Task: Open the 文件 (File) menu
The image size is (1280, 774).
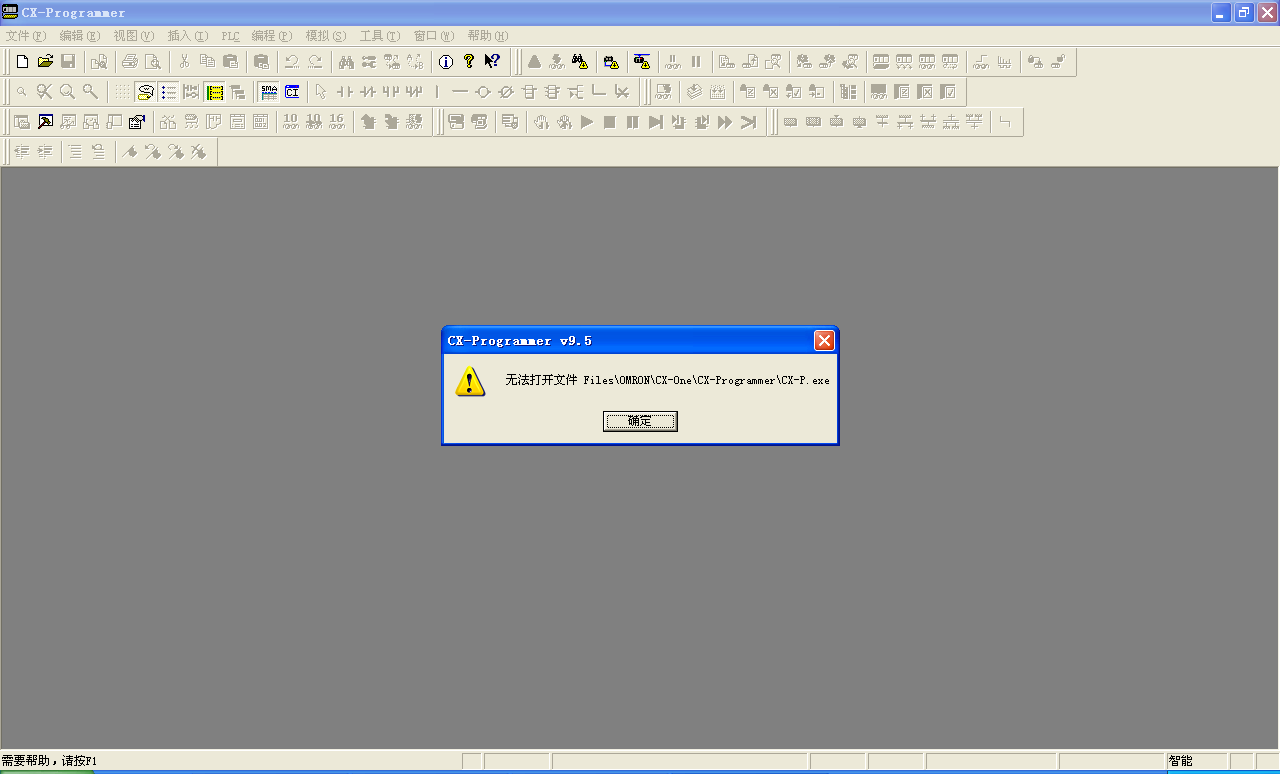Action: click(x=26, y=36)
